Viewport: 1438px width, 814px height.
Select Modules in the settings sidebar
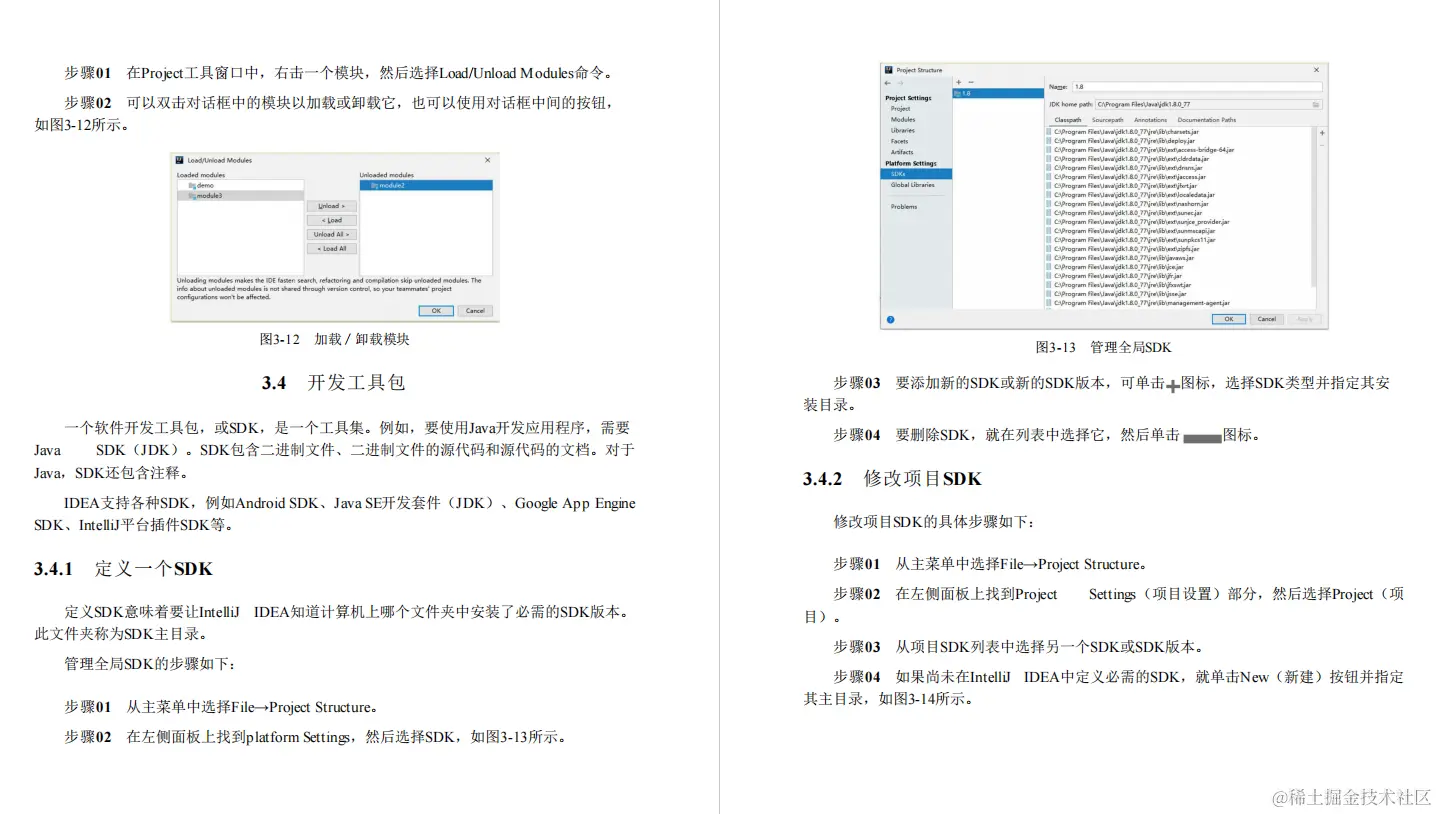(903, 119)
